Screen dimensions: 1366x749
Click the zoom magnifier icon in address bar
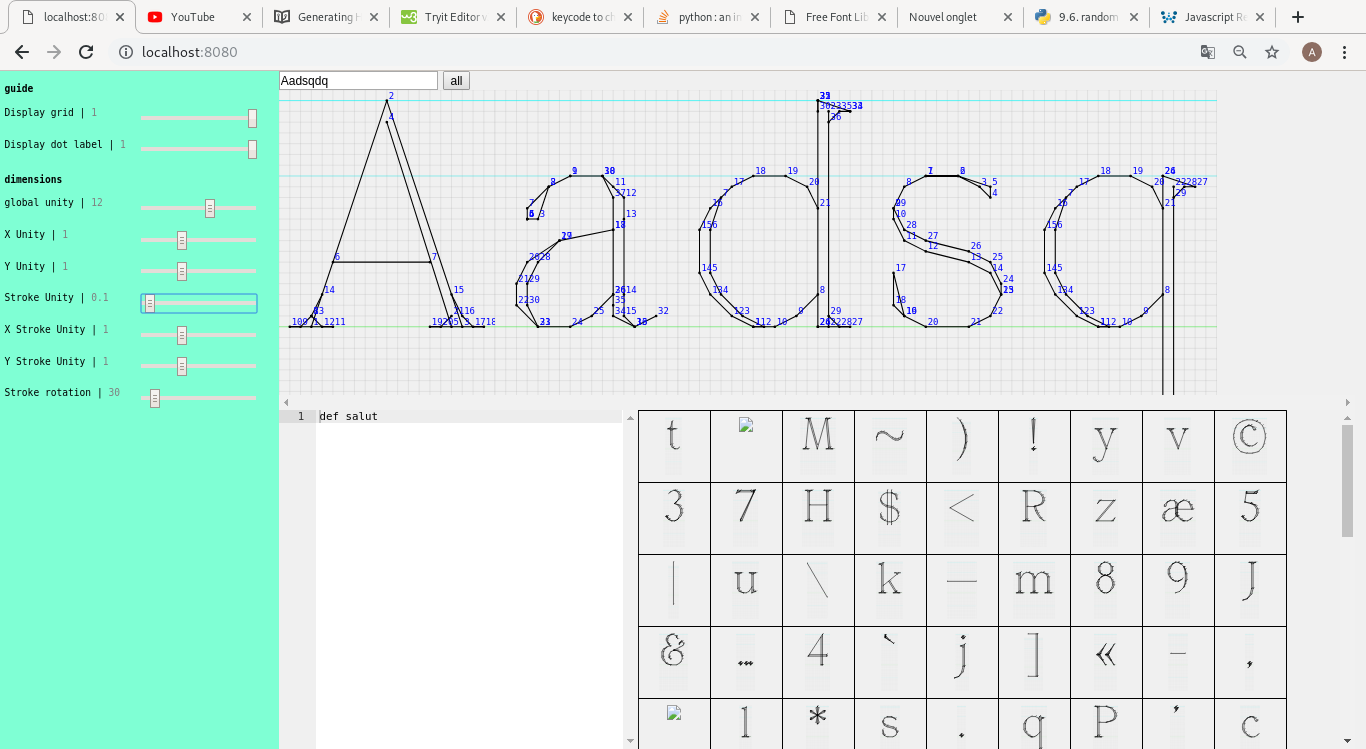(1240, 52)
